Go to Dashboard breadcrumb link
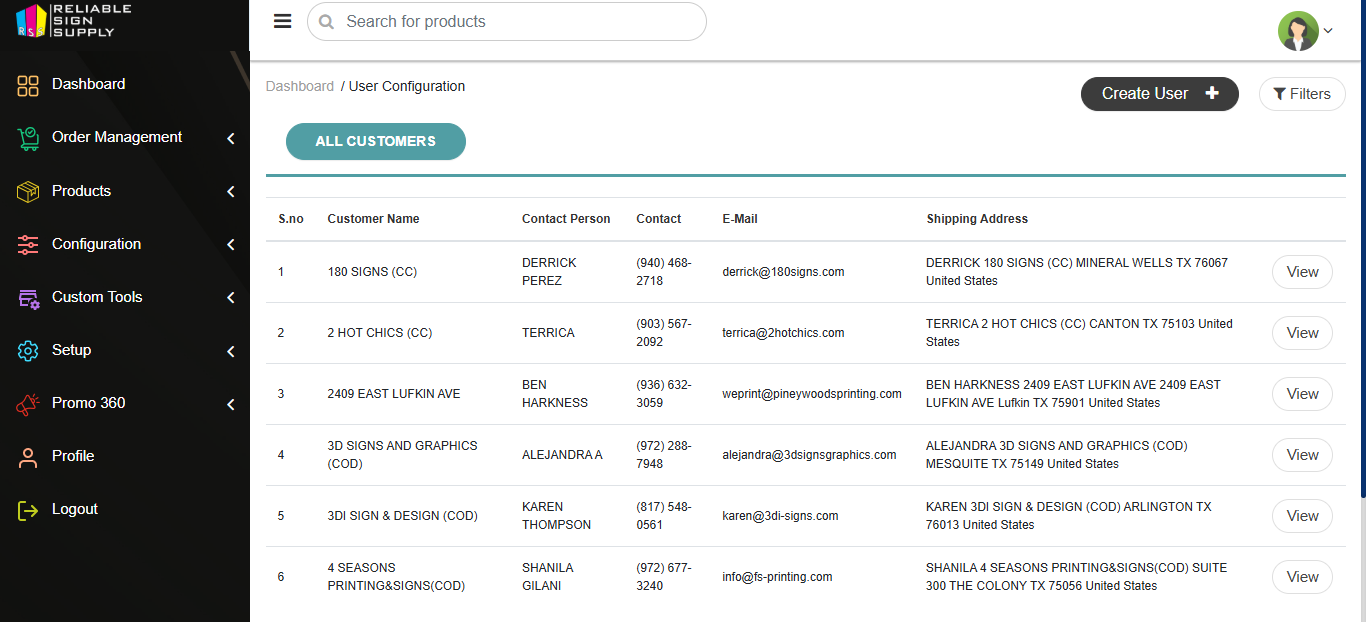Screen dimensions: 1366x622 click(300, 87)
